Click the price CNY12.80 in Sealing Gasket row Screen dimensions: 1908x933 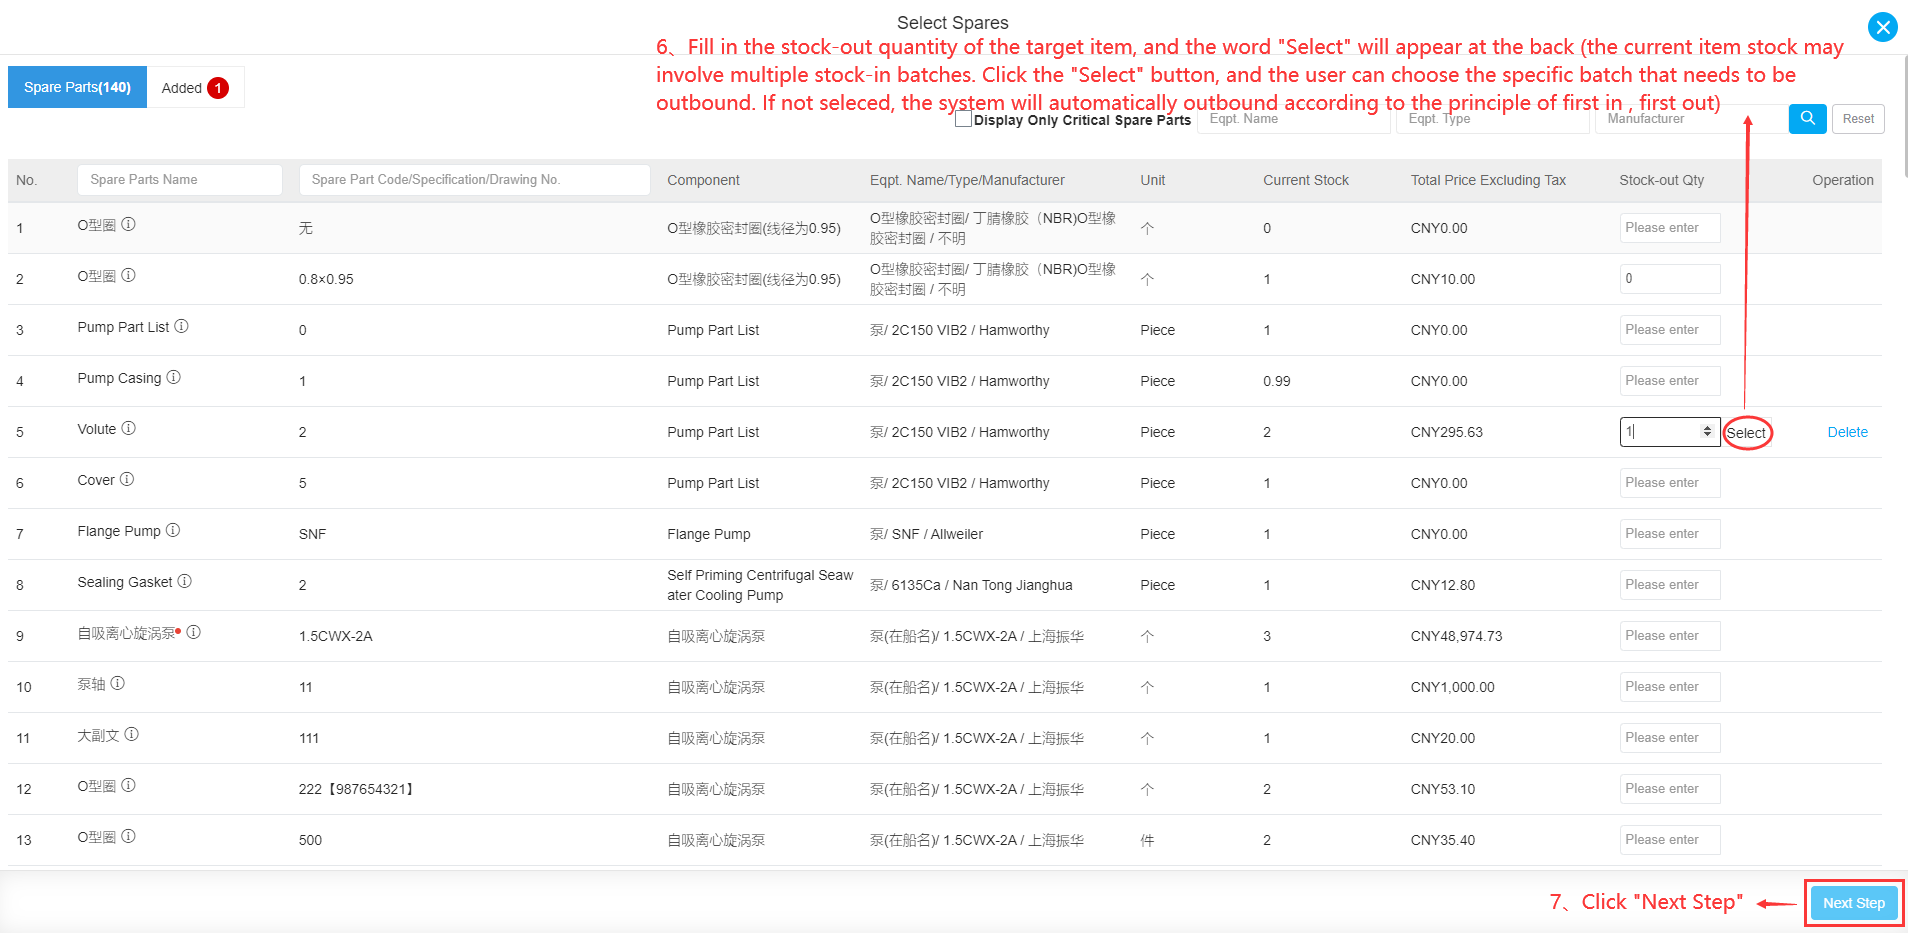1442,585
